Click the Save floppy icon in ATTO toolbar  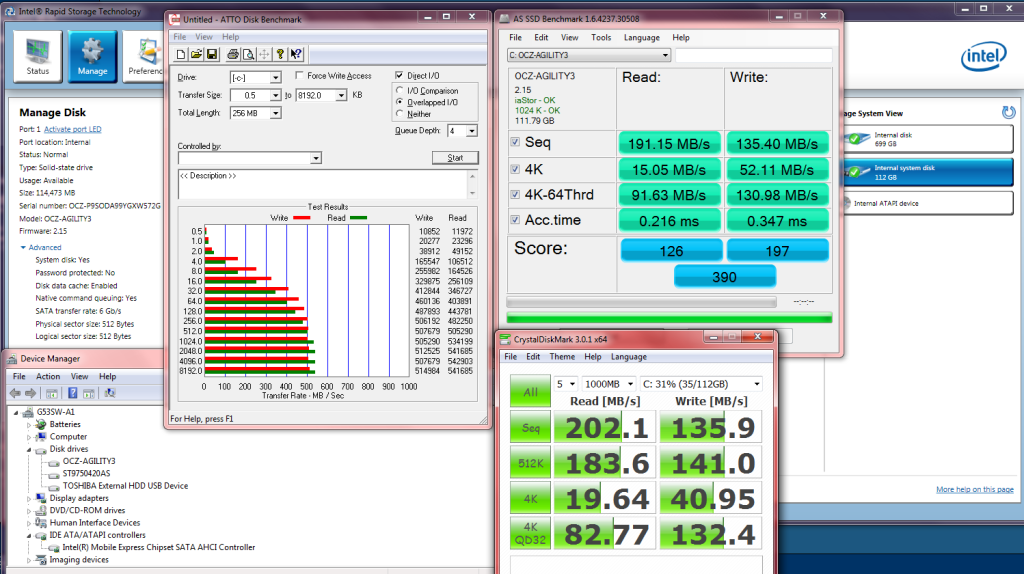click(212, 55)
